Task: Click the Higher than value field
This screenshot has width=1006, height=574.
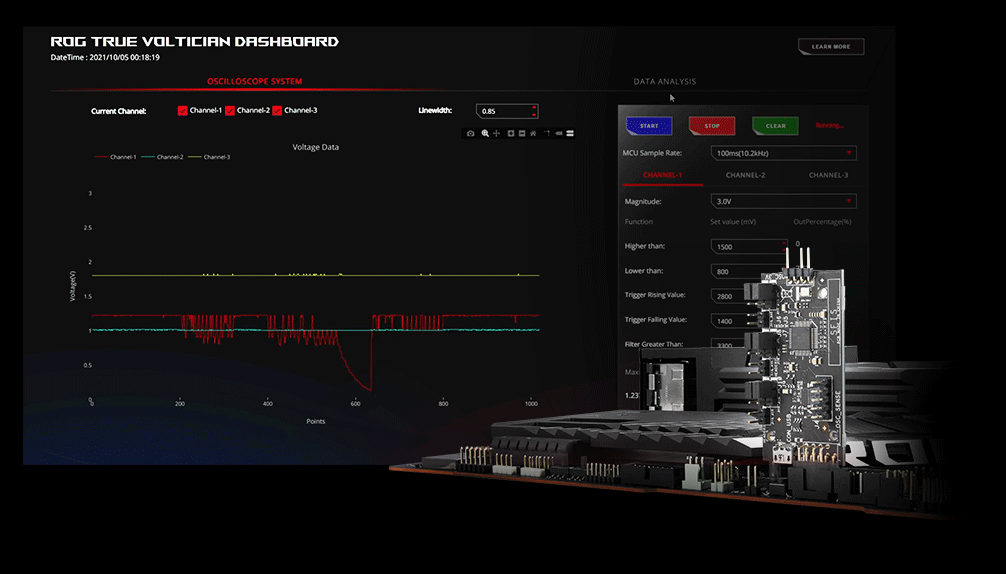Action: (749, 246)
